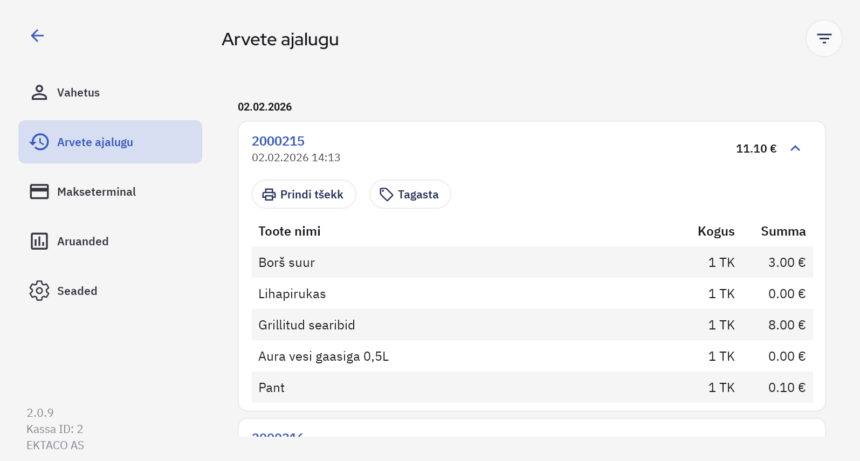Click the Vahetus person icon

pos(39,92)
